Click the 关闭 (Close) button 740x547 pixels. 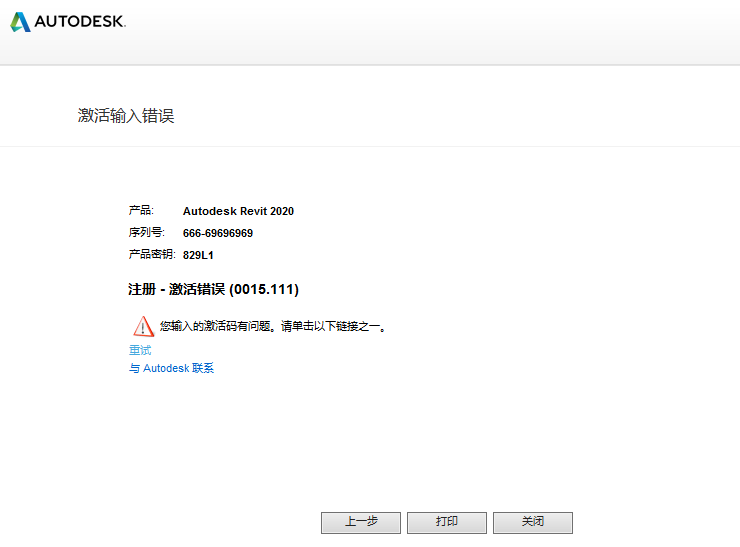click(x=533, y=522)
